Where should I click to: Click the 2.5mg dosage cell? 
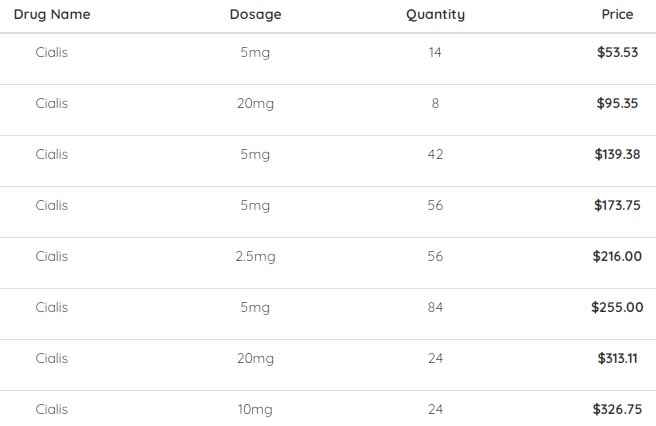point(255,257)
